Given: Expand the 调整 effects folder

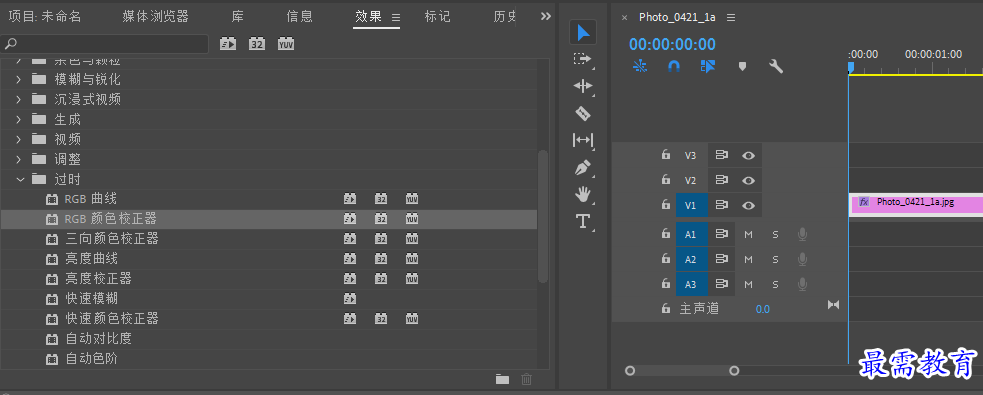Looking at the screenshot, I should [19, 159].
